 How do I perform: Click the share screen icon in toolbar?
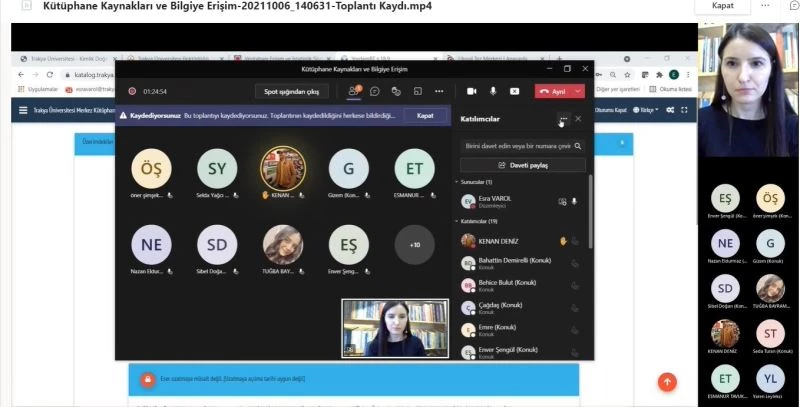click(x=514, y=91)
